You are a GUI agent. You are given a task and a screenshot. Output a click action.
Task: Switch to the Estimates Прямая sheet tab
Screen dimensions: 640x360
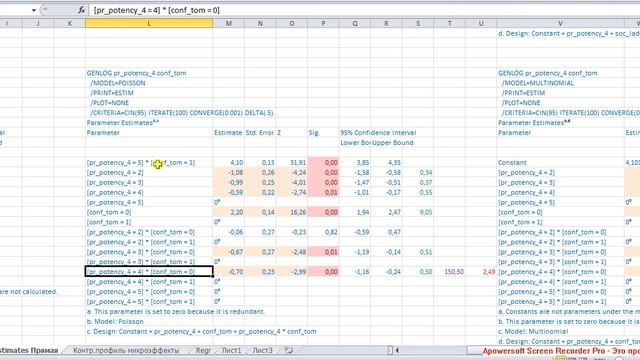[x=29, y=350]
